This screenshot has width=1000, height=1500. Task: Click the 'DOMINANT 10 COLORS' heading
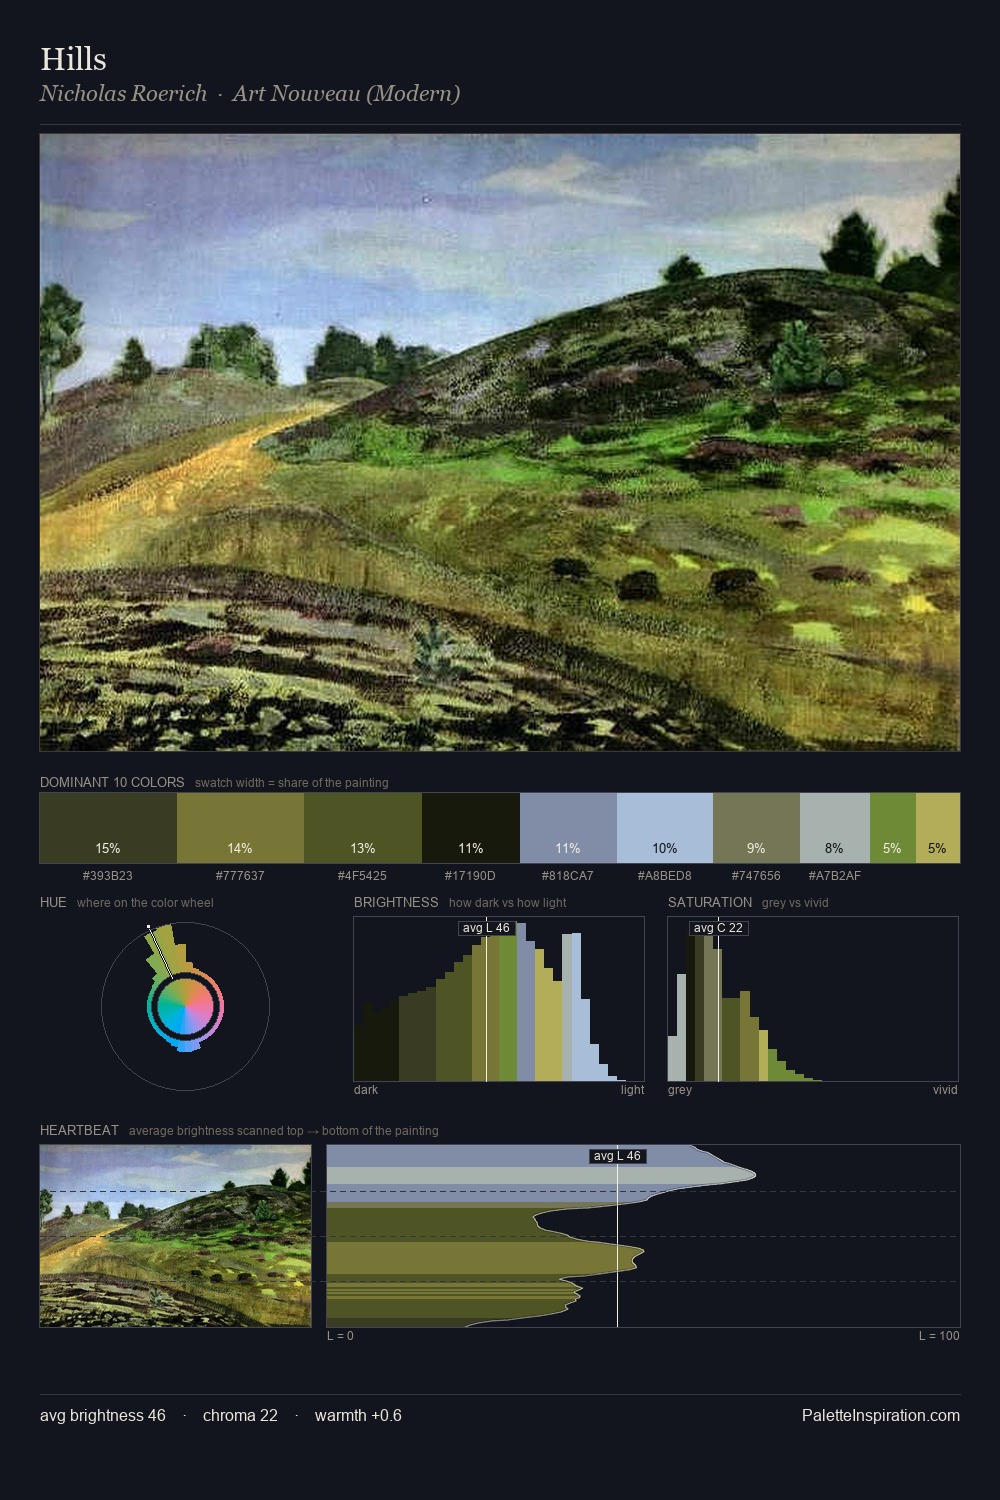click(112, 782)
